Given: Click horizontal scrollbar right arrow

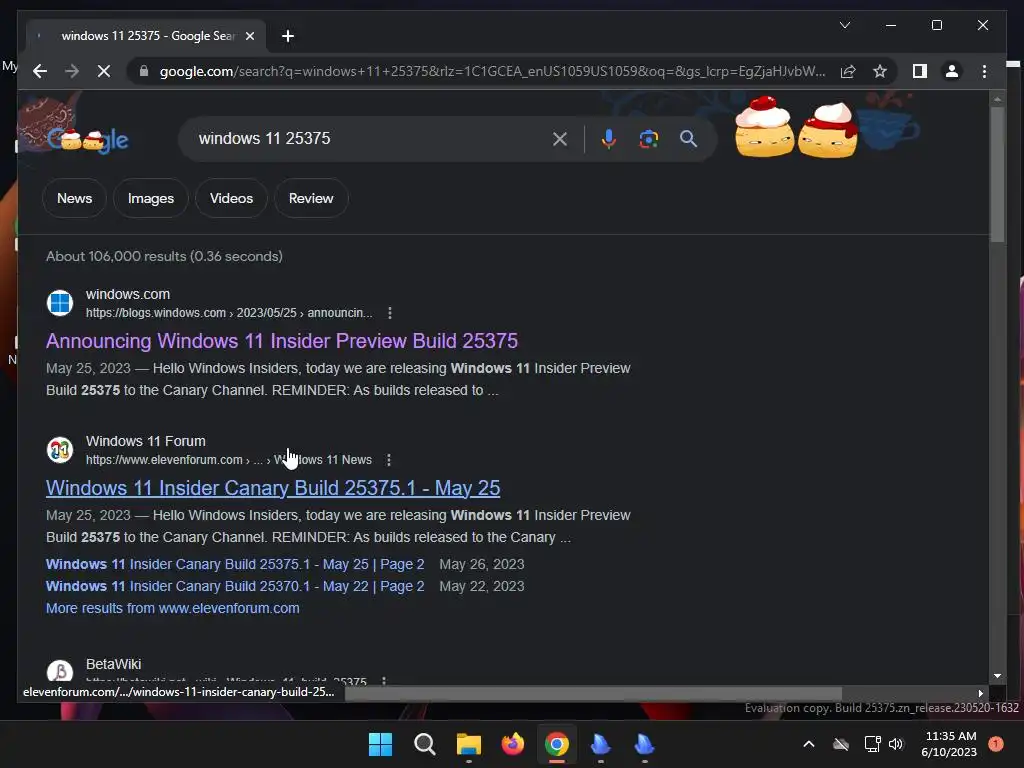Looking at the screenshot, I should coord(980,693).
